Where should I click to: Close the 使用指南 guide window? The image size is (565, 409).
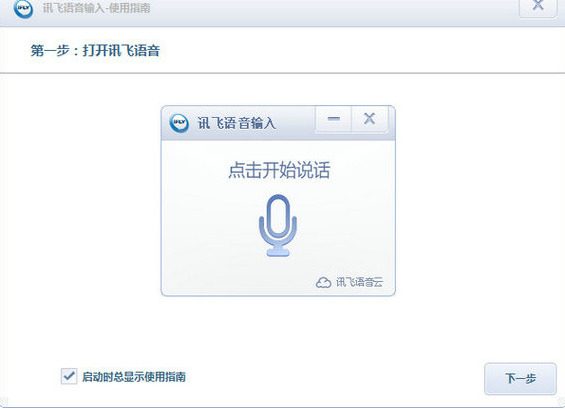pyautogui.click(x=538, y=6)
